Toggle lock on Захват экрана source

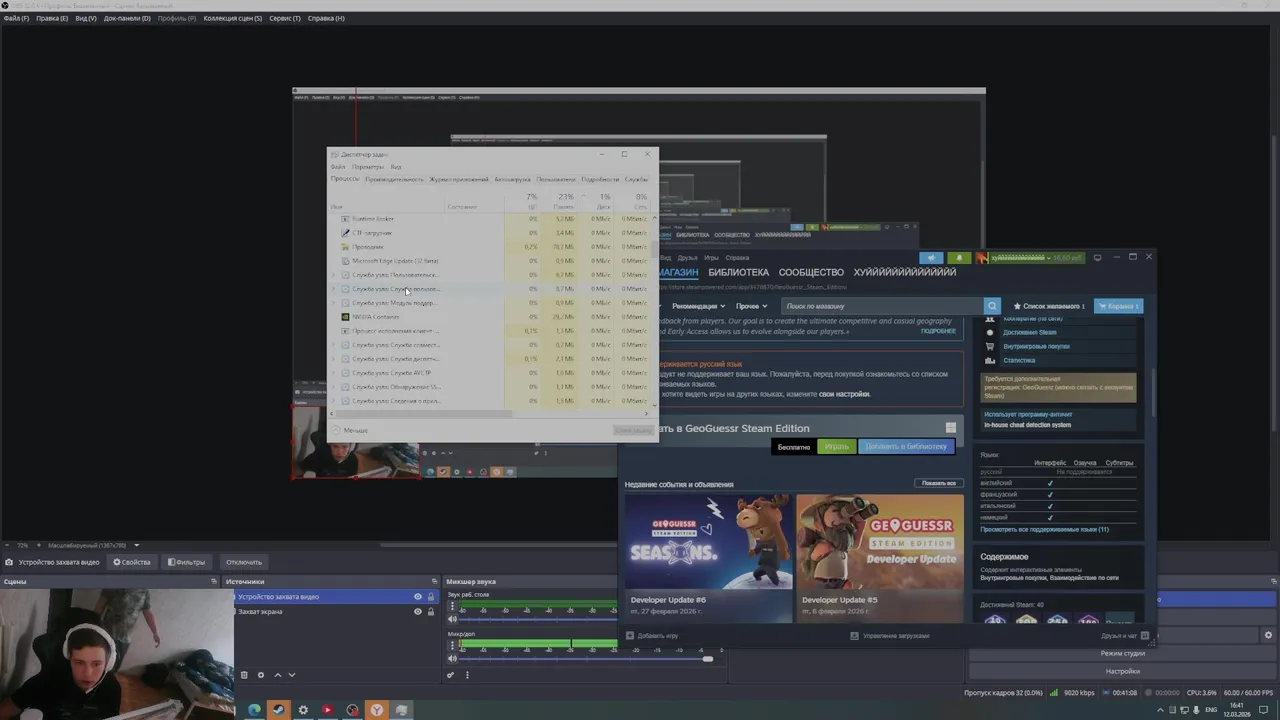pos(431,611)
